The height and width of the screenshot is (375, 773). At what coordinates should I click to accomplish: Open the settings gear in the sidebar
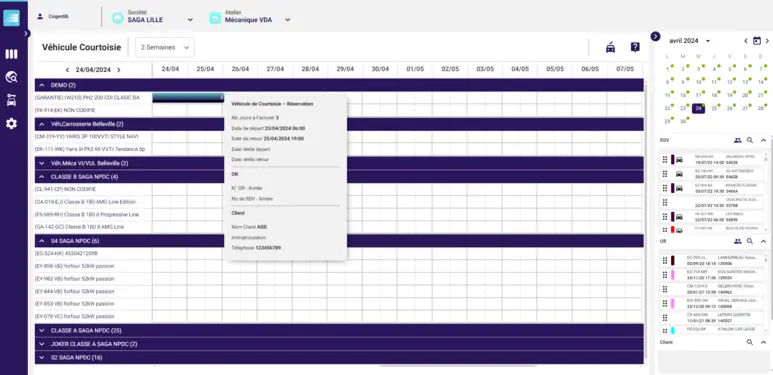click(11, 123)
